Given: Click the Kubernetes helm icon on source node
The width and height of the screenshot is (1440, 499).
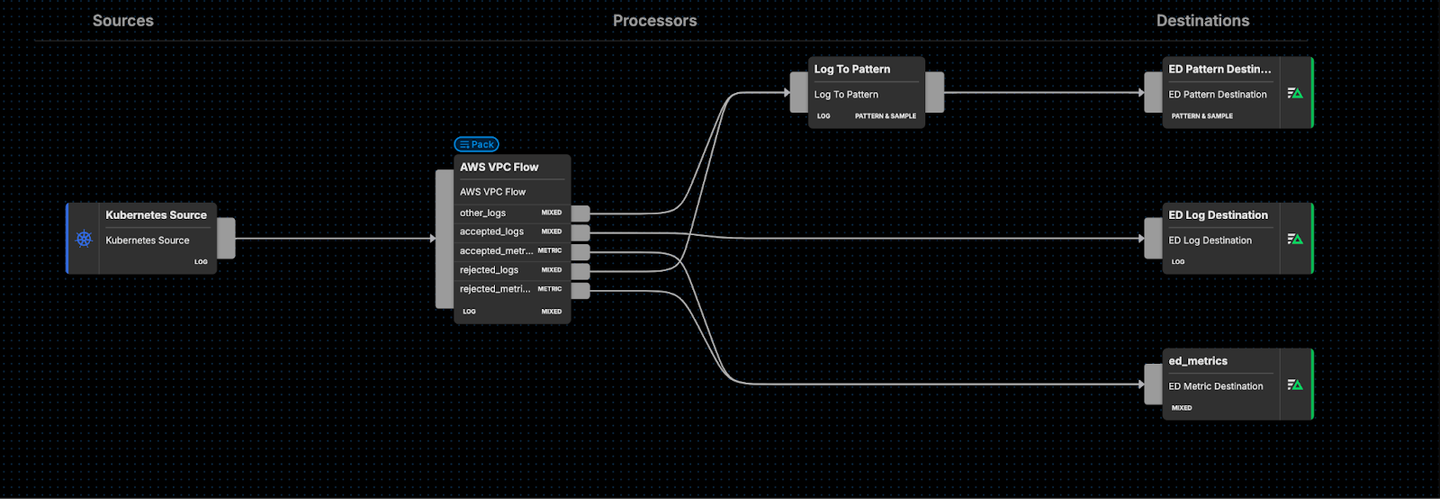Looking at the screenshot, I should (84, 239).
